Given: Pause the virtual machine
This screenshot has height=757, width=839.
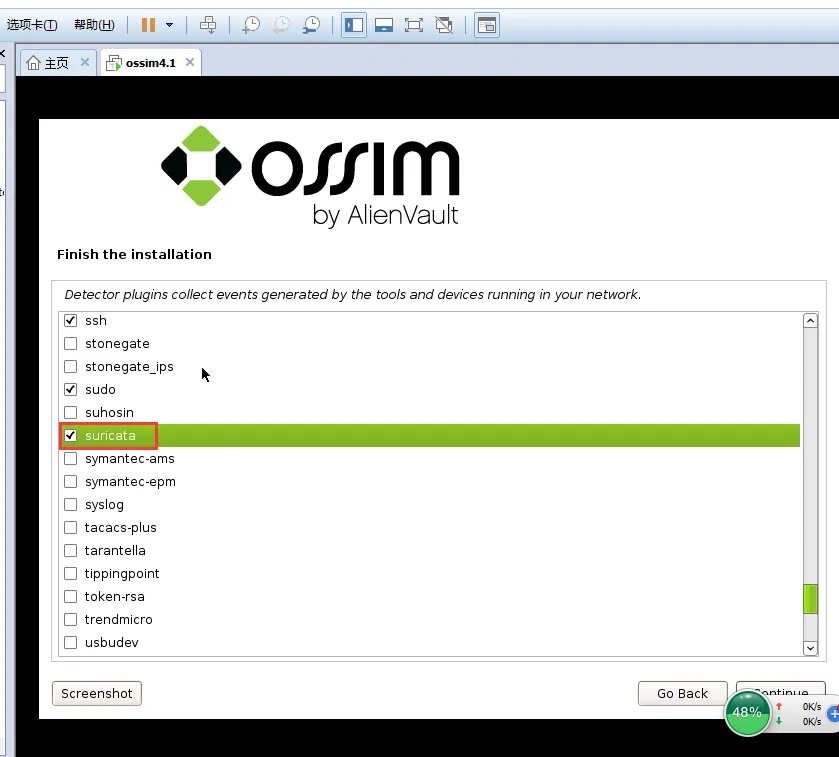Looking at the screenshot, I should pos(148,25).
